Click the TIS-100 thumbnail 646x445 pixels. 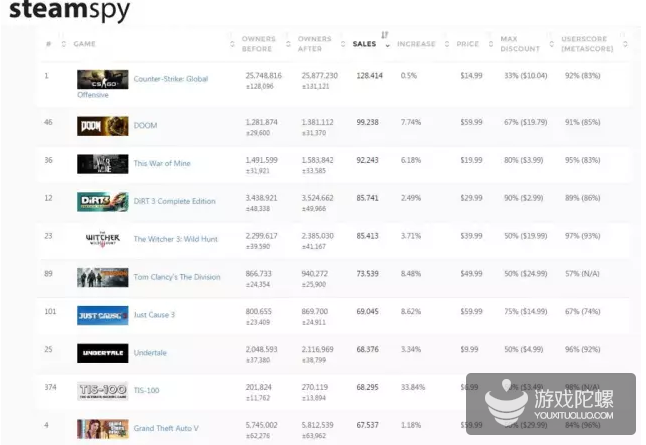[x=103, y=391]
